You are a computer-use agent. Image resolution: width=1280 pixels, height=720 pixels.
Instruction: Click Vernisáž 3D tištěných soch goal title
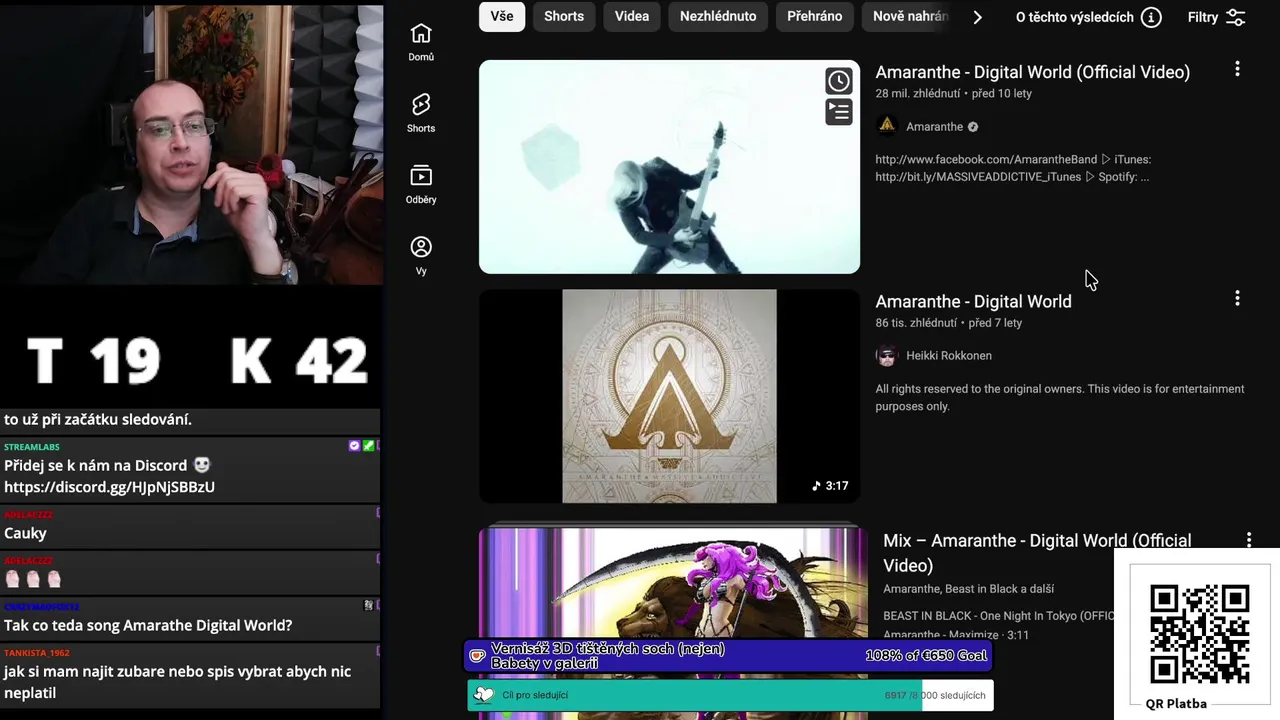pyautogui.click(x=608, y=656)
